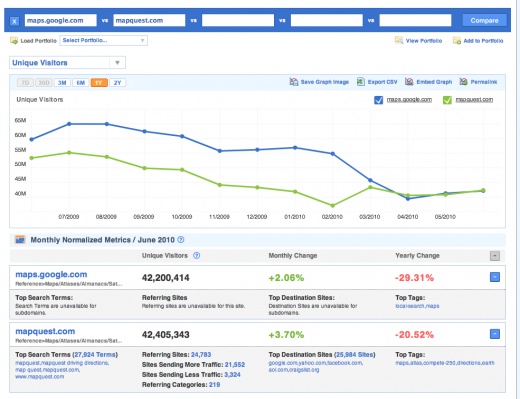Click the Embed Graph icon
Screen dimensions: 520x399
coord(409,82)
